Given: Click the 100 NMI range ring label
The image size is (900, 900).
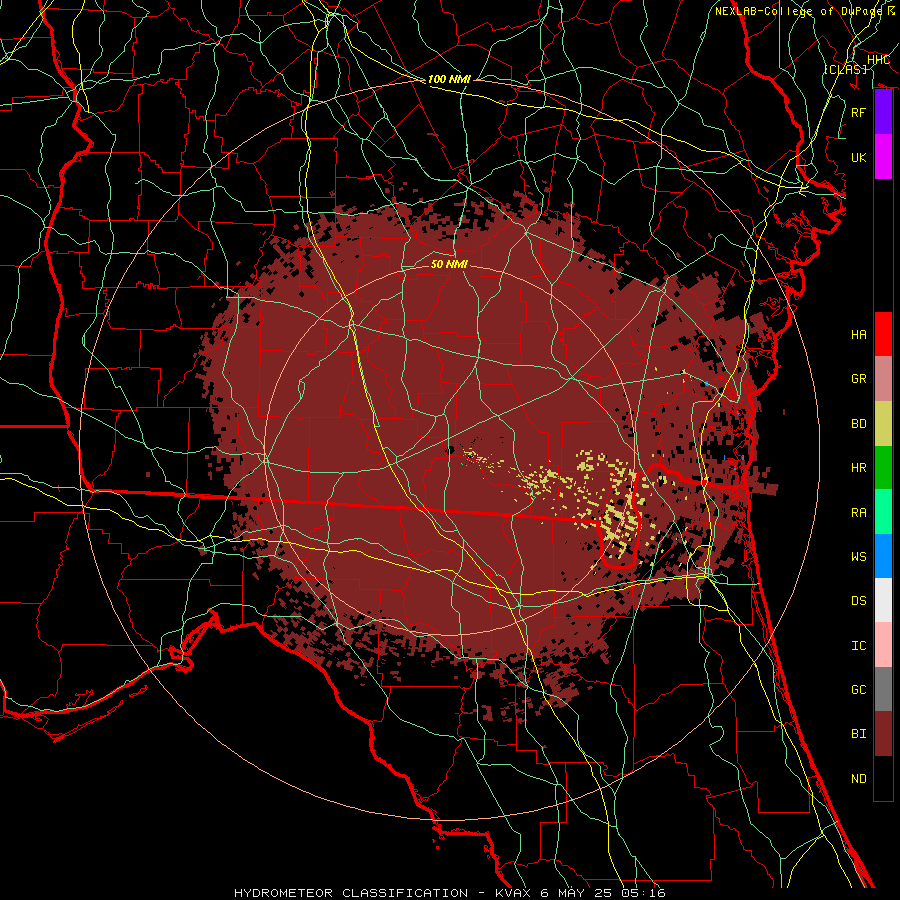Looking at the screenshot, I should point(449,79).
